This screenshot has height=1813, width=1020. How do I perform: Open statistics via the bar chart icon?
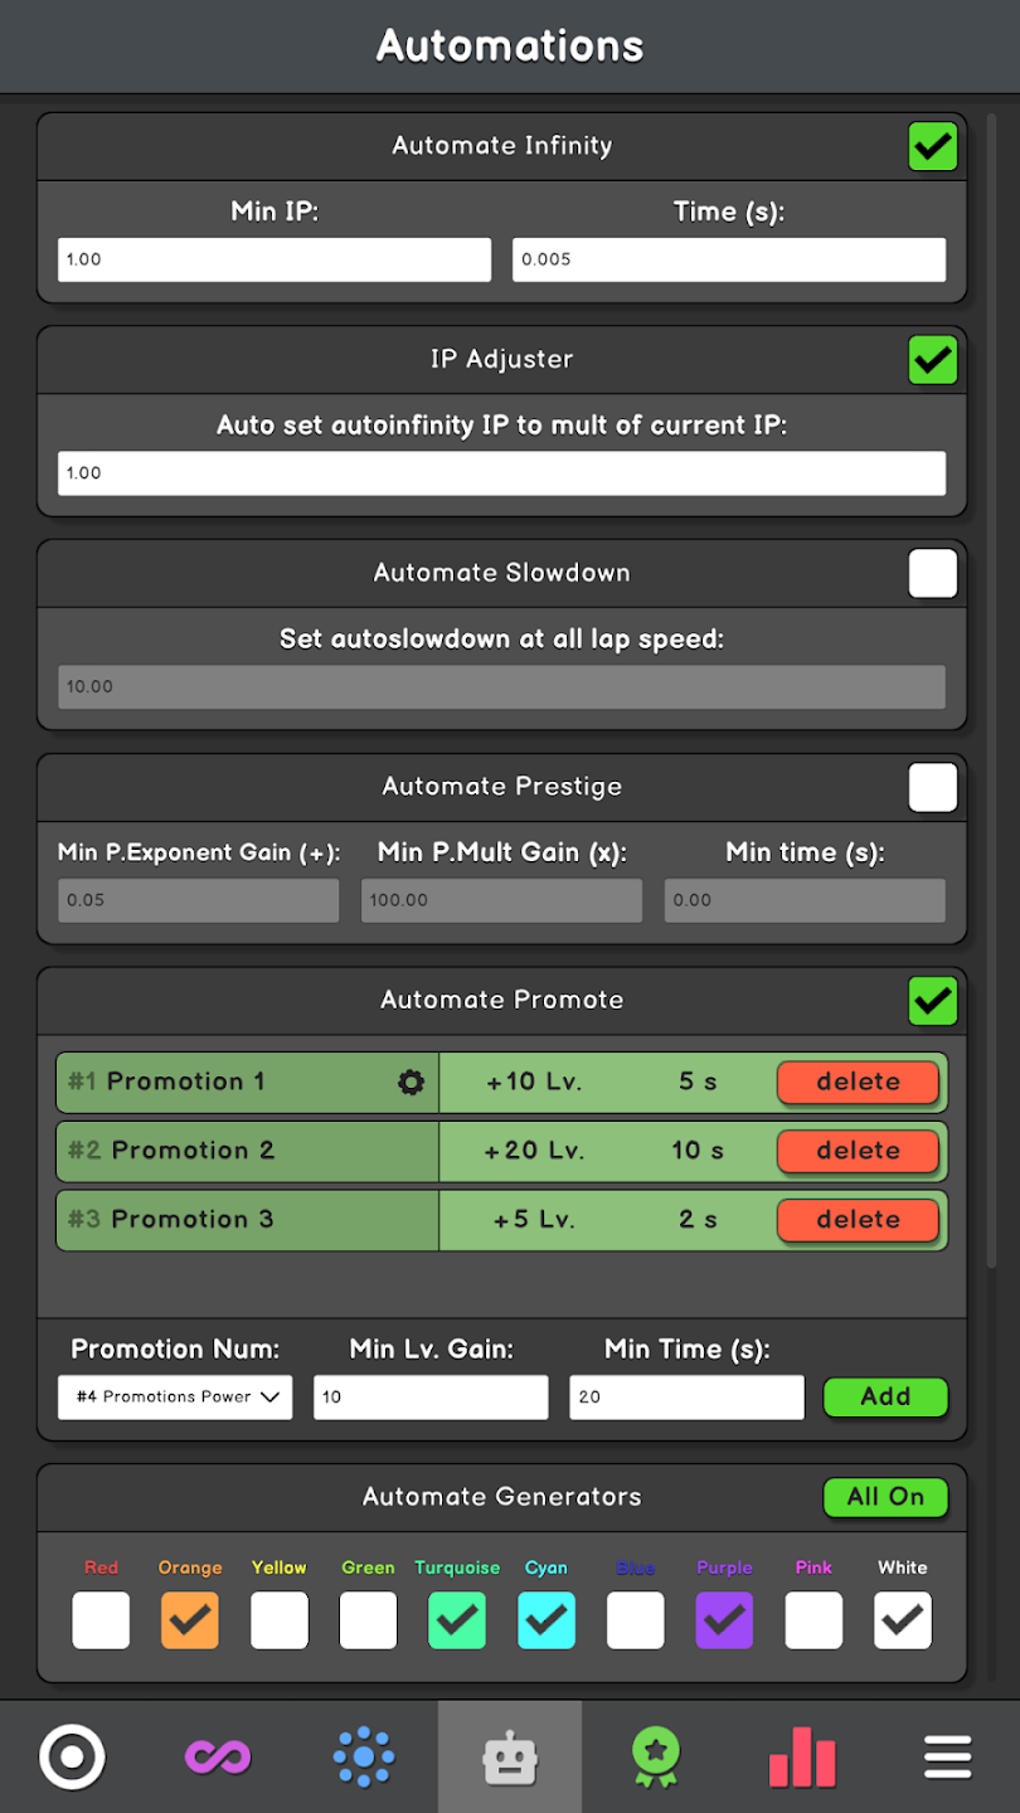pos(801,1757)
